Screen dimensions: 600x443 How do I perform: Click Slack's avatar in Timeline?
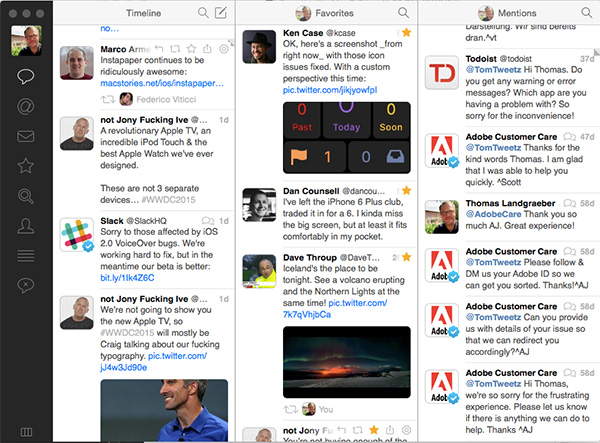(77, 235)
